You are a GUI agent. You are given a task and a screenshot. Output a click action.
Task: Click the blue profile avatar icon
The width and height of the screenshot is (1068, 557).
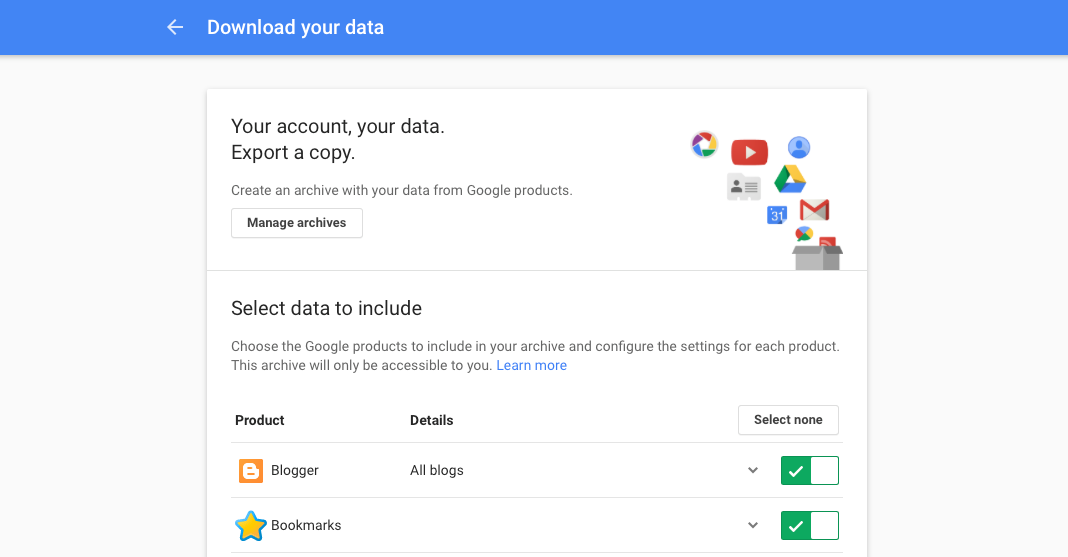pos(799,147)
